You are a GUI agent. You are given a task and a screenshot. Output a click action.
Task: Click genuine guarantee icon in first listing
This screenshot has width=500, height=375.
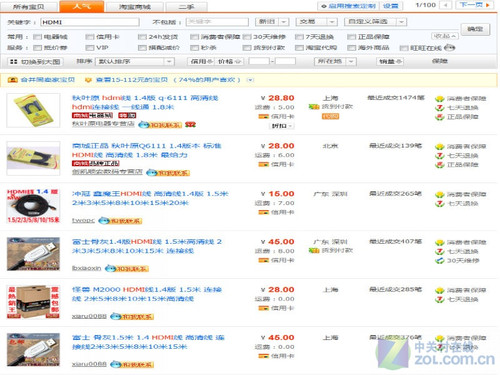tap(440, 117)
